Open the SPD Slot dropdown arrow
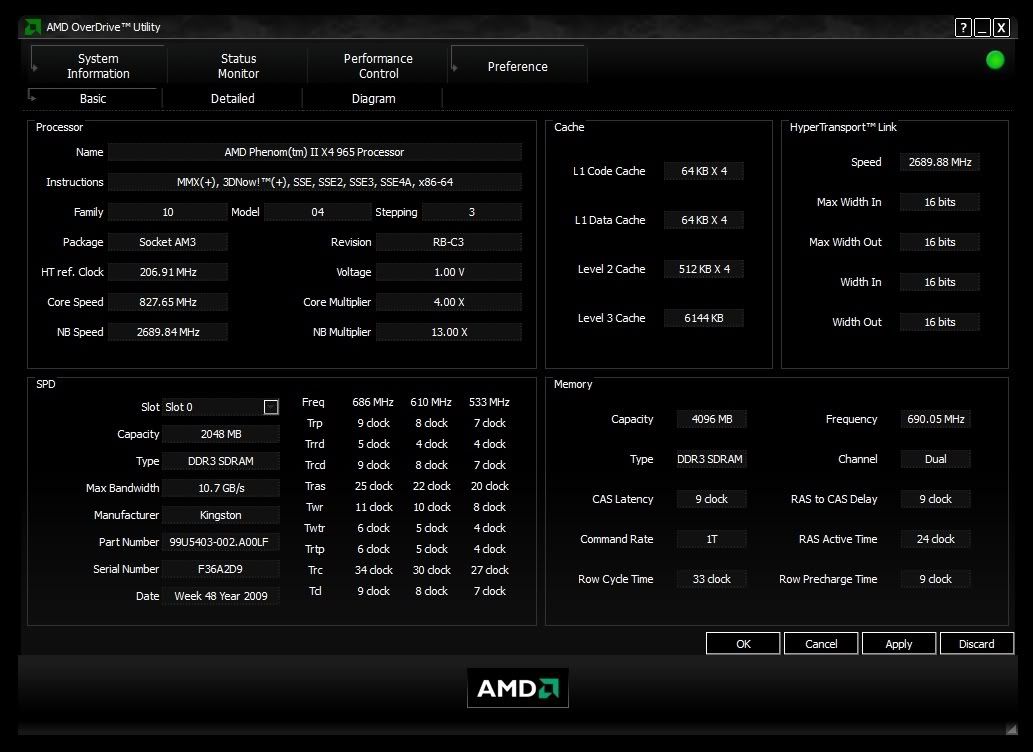Viewport: 1033px width, 752px height. 271,407
